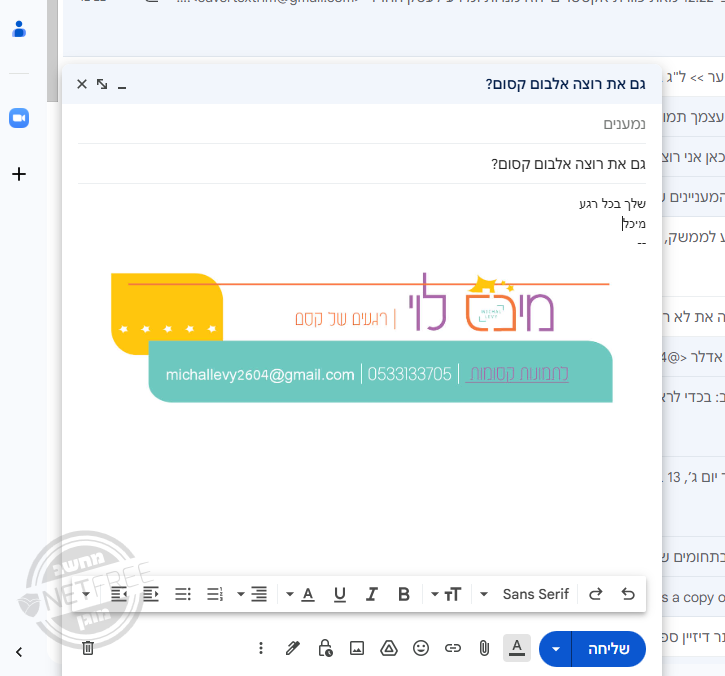Click the נמענים recipients field
Image resolution: width=725 pixels, height=676 pixels.
360,124
